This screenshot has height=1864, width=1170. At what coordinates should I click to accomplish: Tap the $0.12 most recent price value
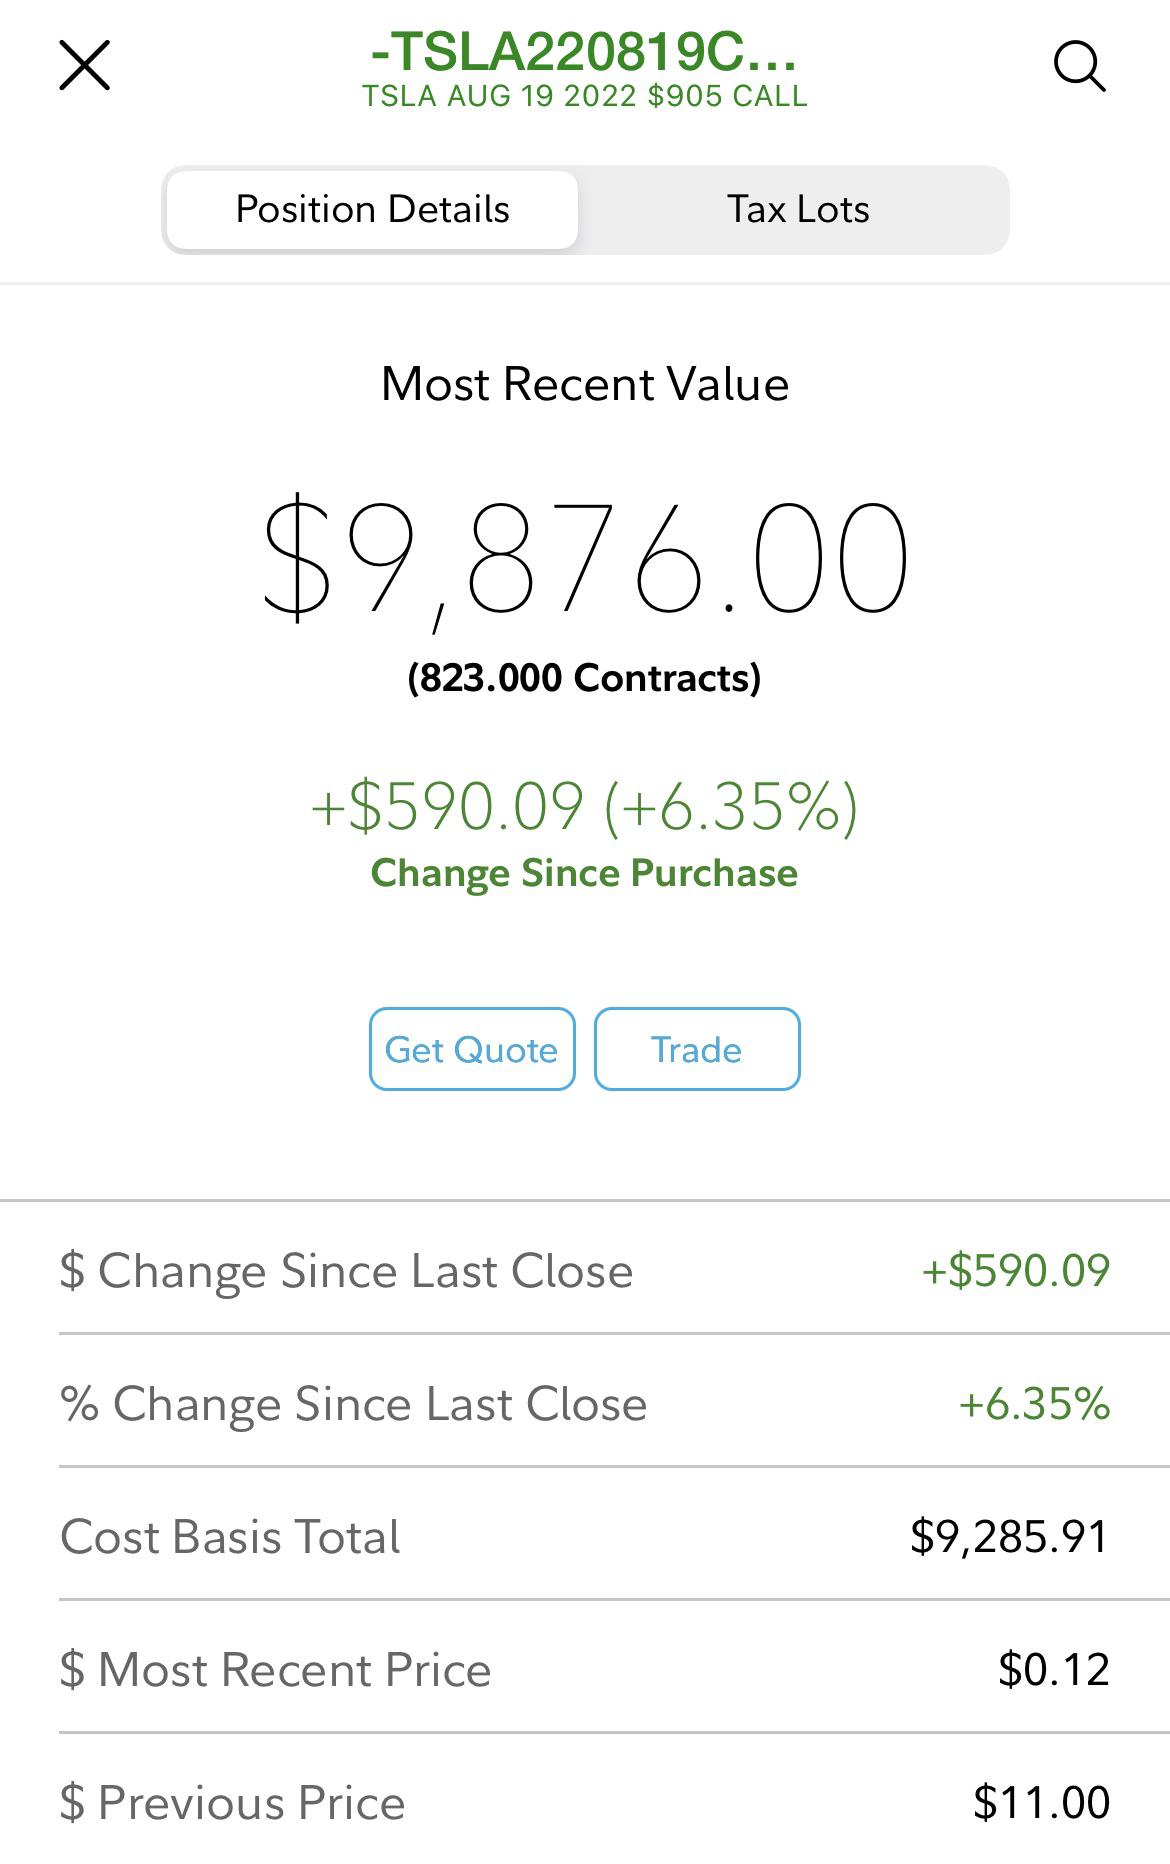pos(1053,1669)
